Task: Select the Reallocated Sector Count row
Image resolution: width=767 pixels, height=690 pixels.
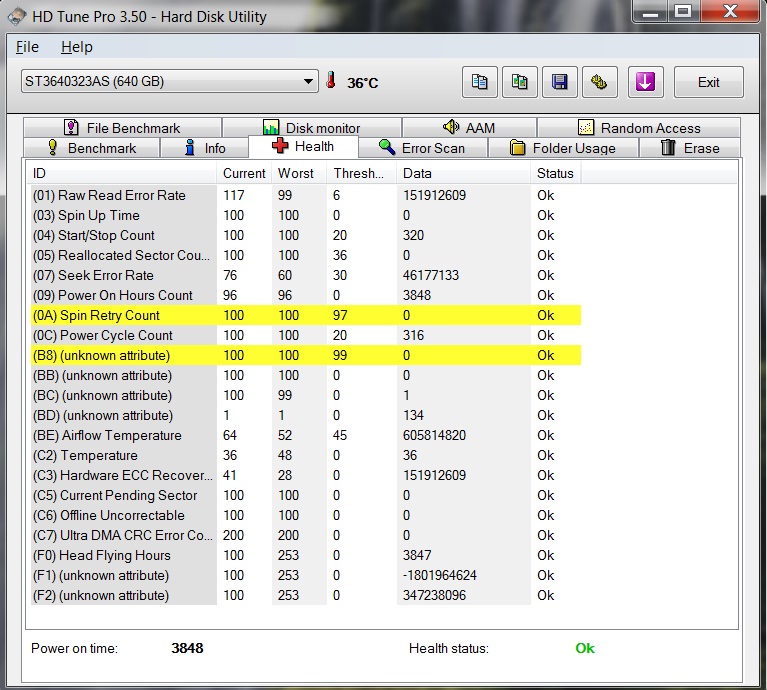Action: [306, 255]
